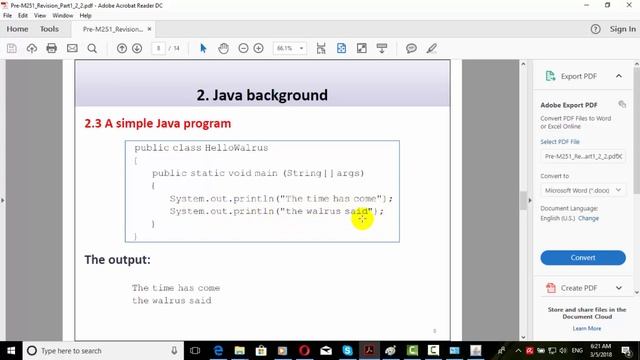
Task: Zoom in with the plus icon
Action: pyautogui.click(x=258, y=48)
